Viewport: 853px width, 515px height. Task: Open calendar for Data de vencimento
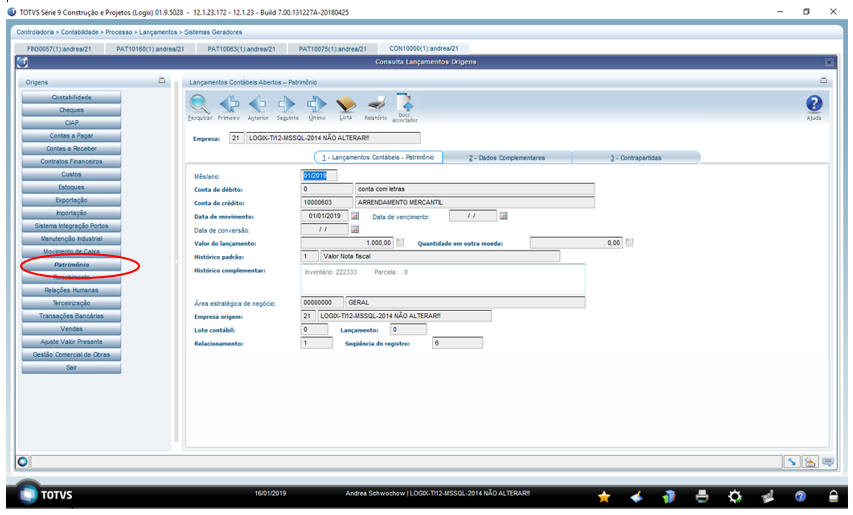pyautogui.click(x=503, y=216)
